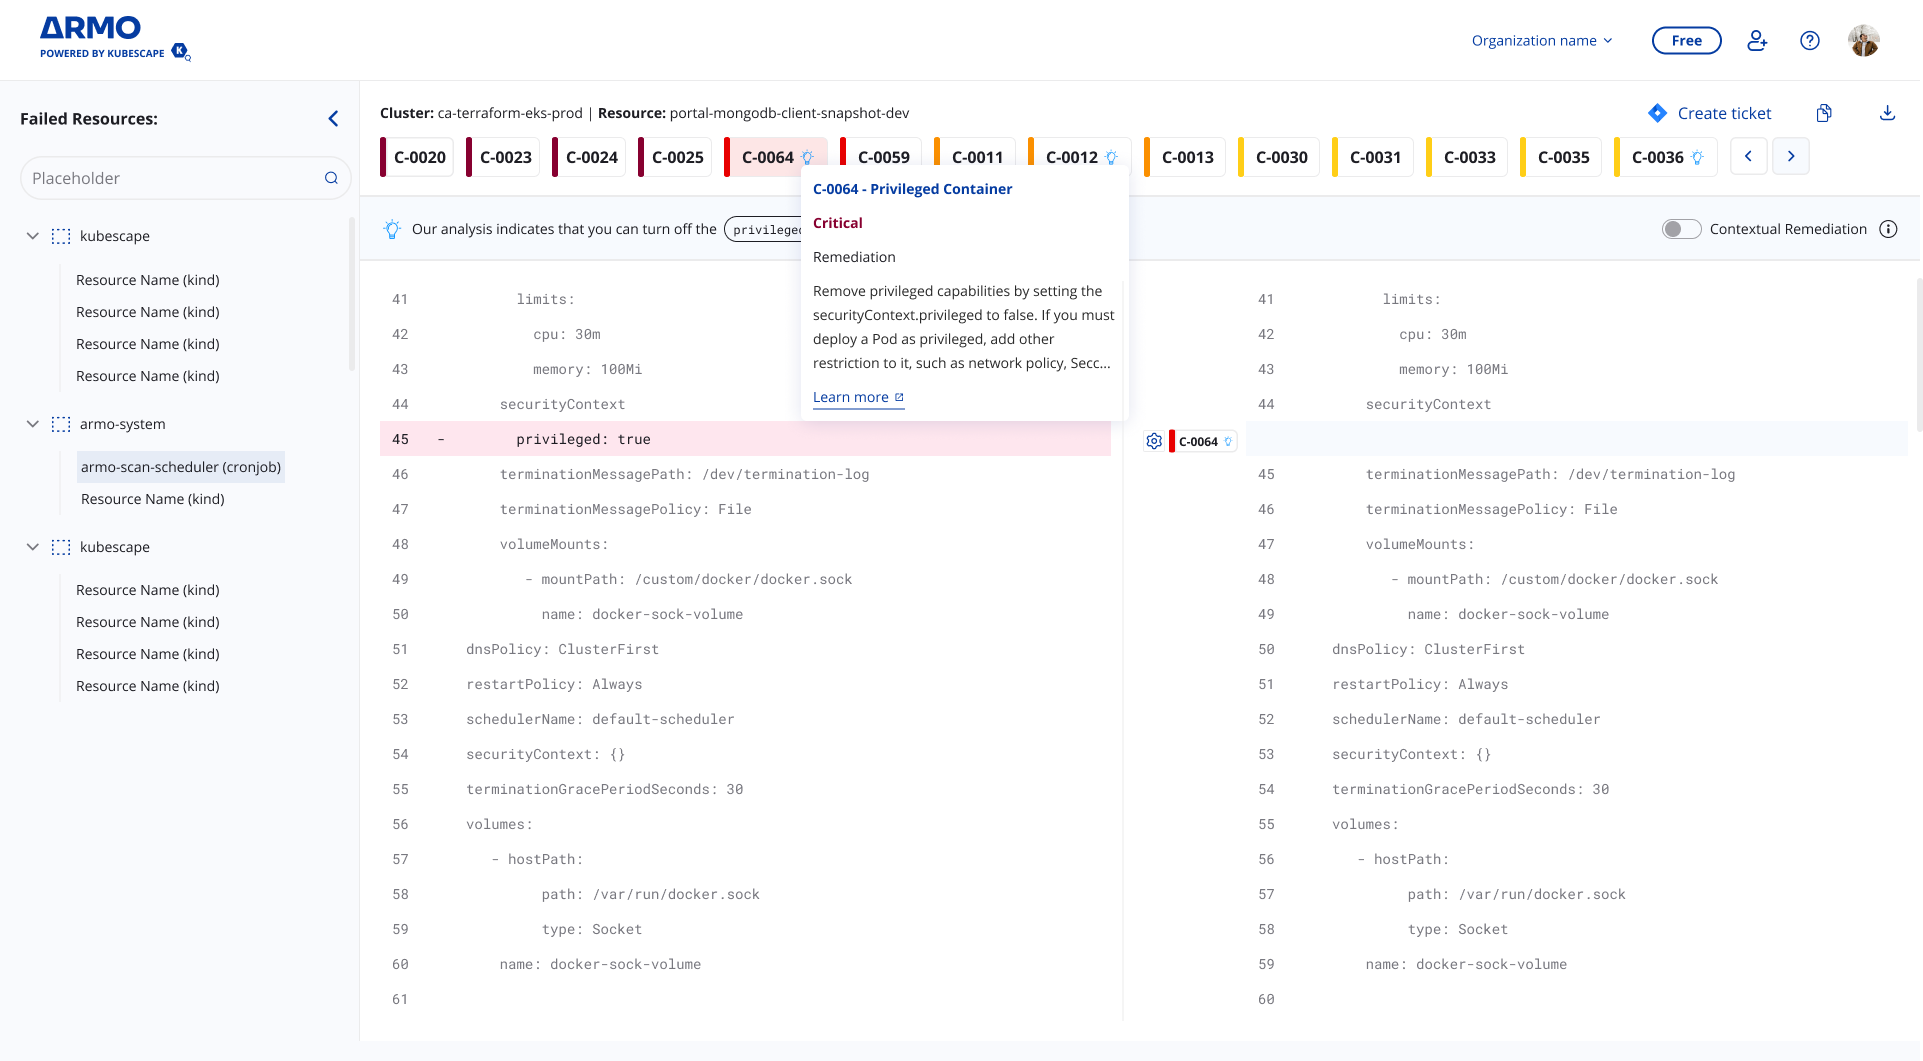The height and width of the screenshot is (1061, 1923).
Task: Focus the Placeholder search field
Action: click(185, 178)
